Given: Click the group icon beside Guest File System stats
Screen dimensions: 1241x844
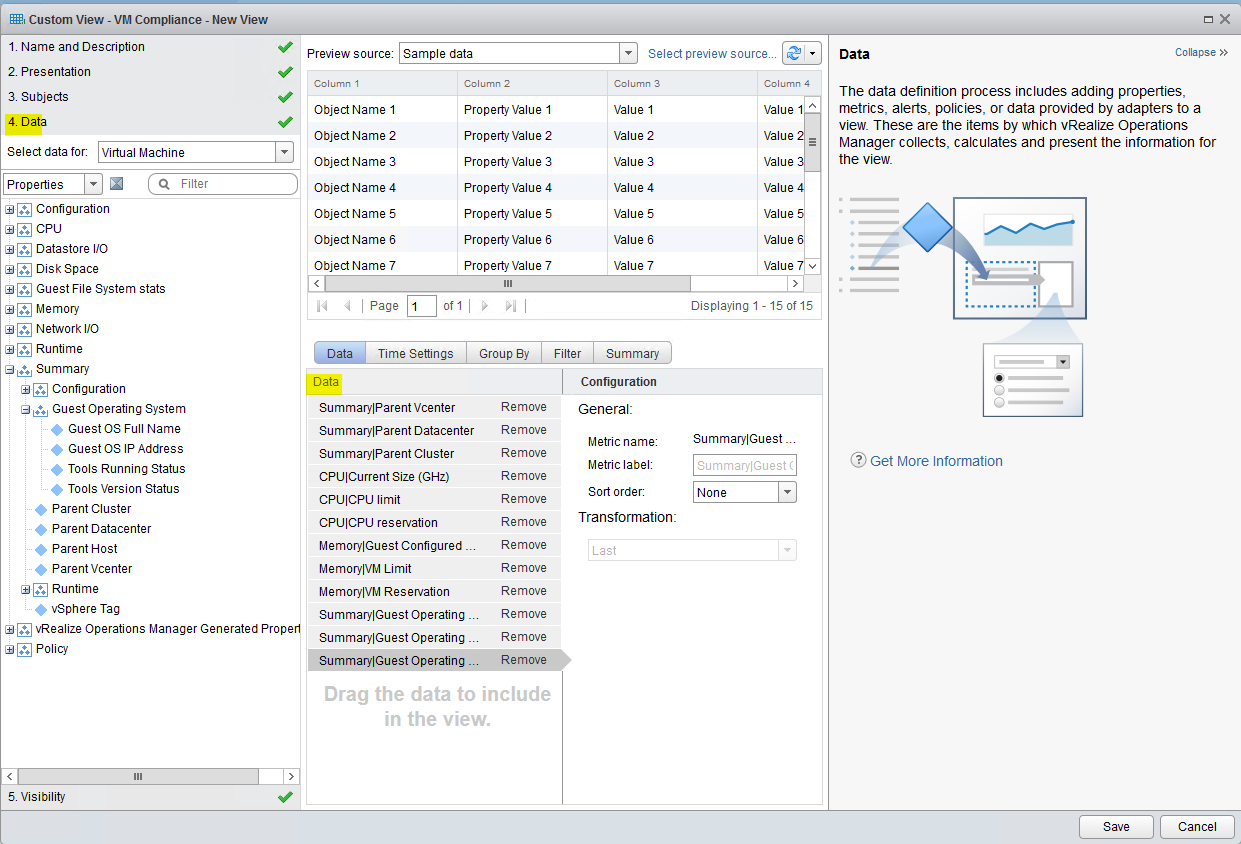Looking at the screenshot, I should [x=25, y=289].
